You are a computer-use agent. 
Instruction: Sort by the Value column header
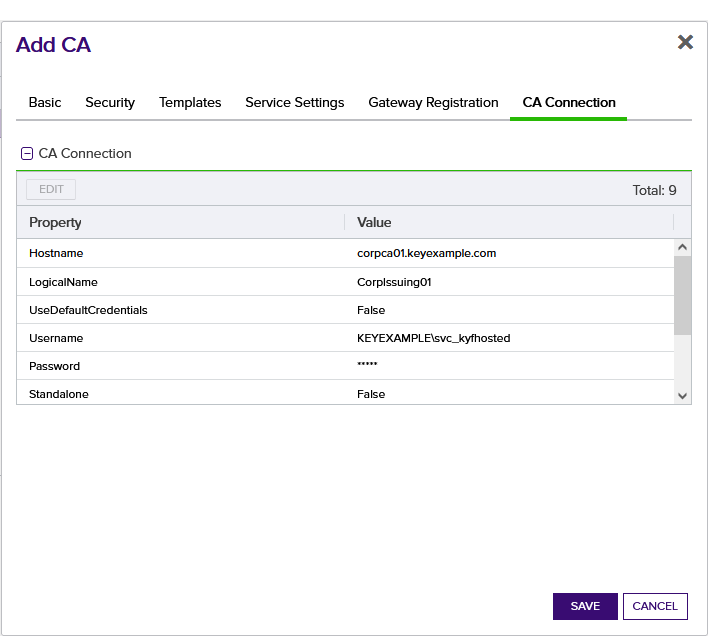(509, 222)
